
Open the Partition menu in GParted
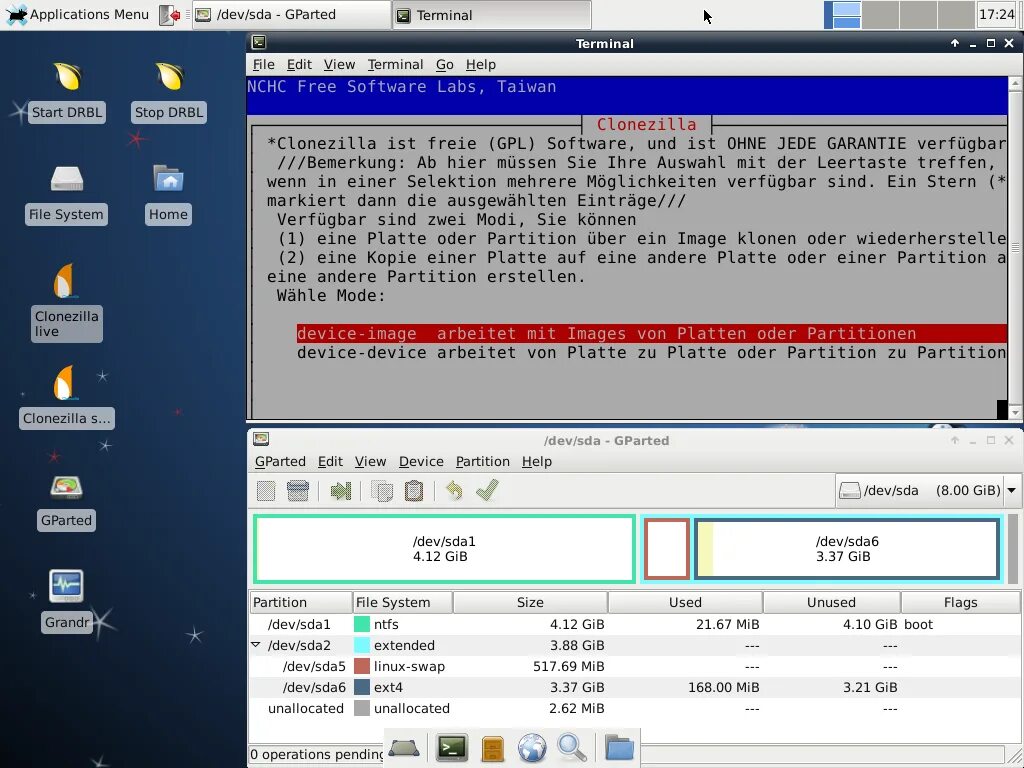(x=483, y=461)
